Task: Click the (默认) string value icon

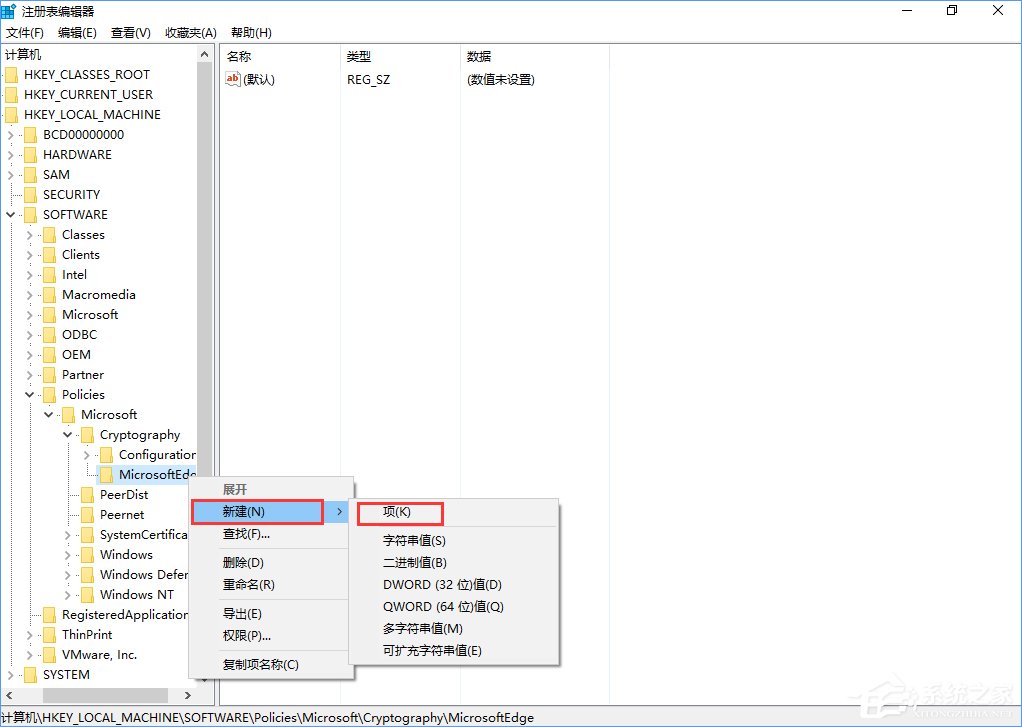Action: coord(232,79)
